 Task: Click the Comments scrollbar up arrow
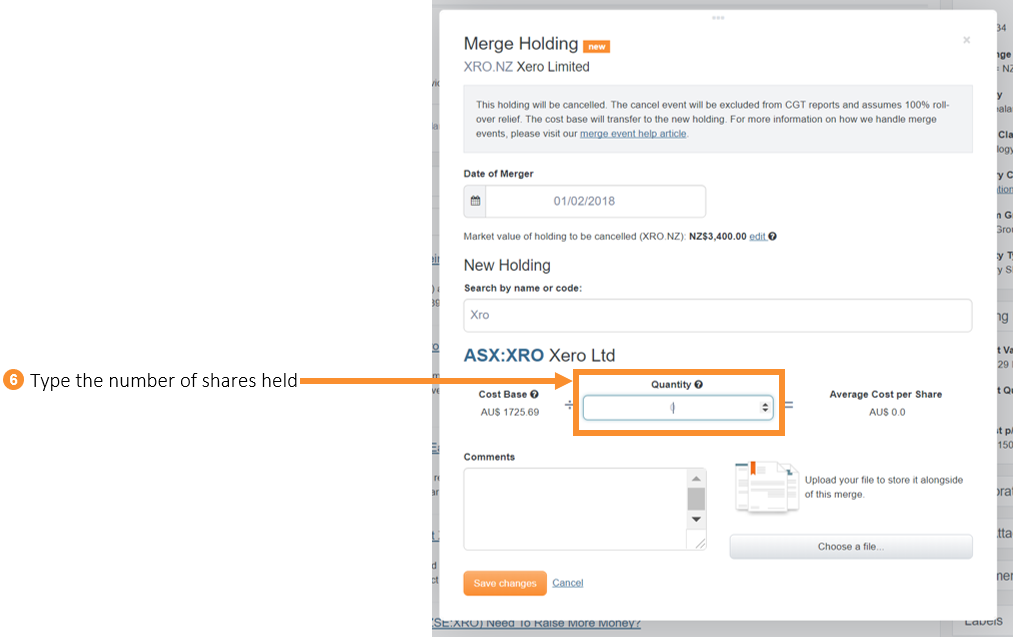pyautogui.click(x=696, y=477)
